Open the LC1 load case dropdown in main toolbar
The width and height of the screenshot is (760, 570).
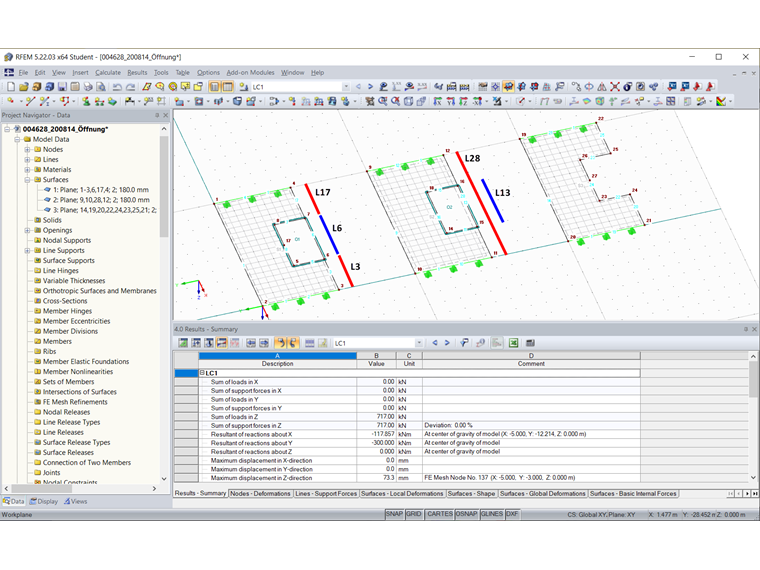pos(346,87)
